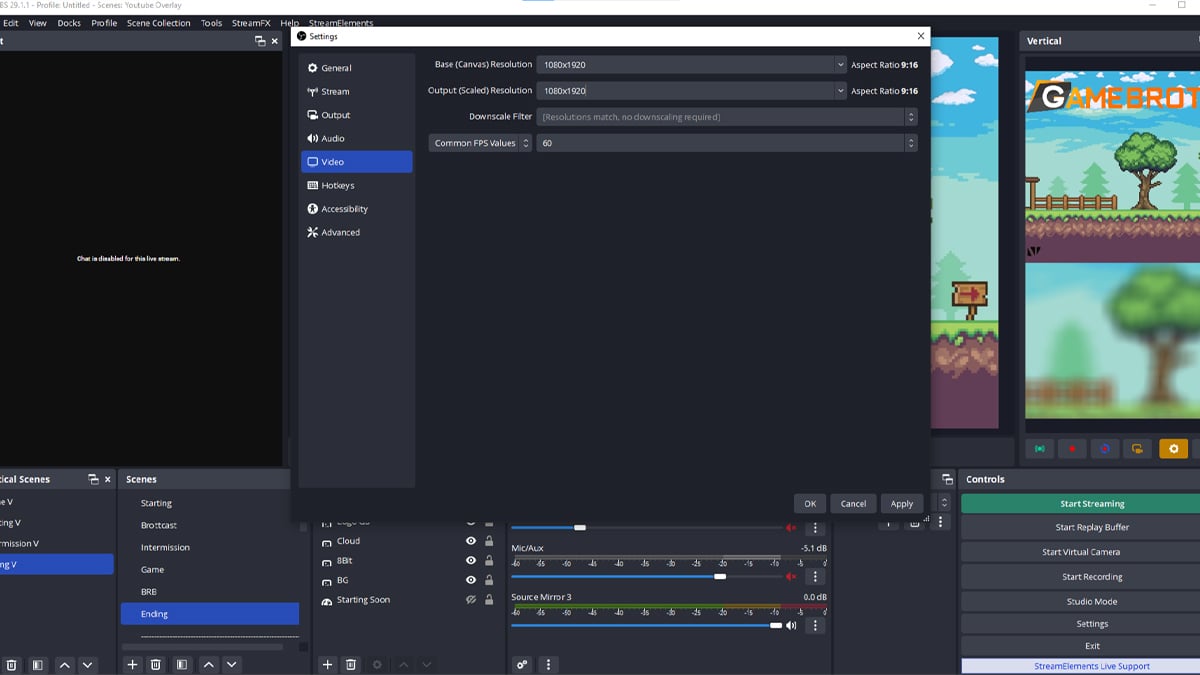Open the Scene Collection menu

(x=158, y=22)
